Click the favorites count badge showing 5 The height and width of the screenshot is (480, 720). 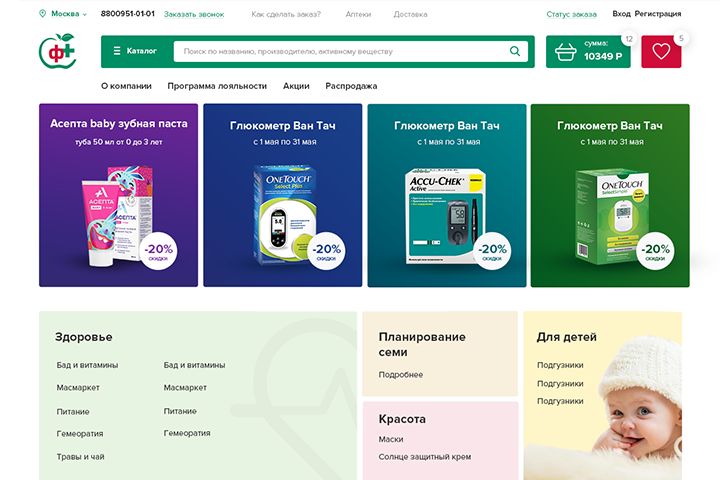coord(681,39)
